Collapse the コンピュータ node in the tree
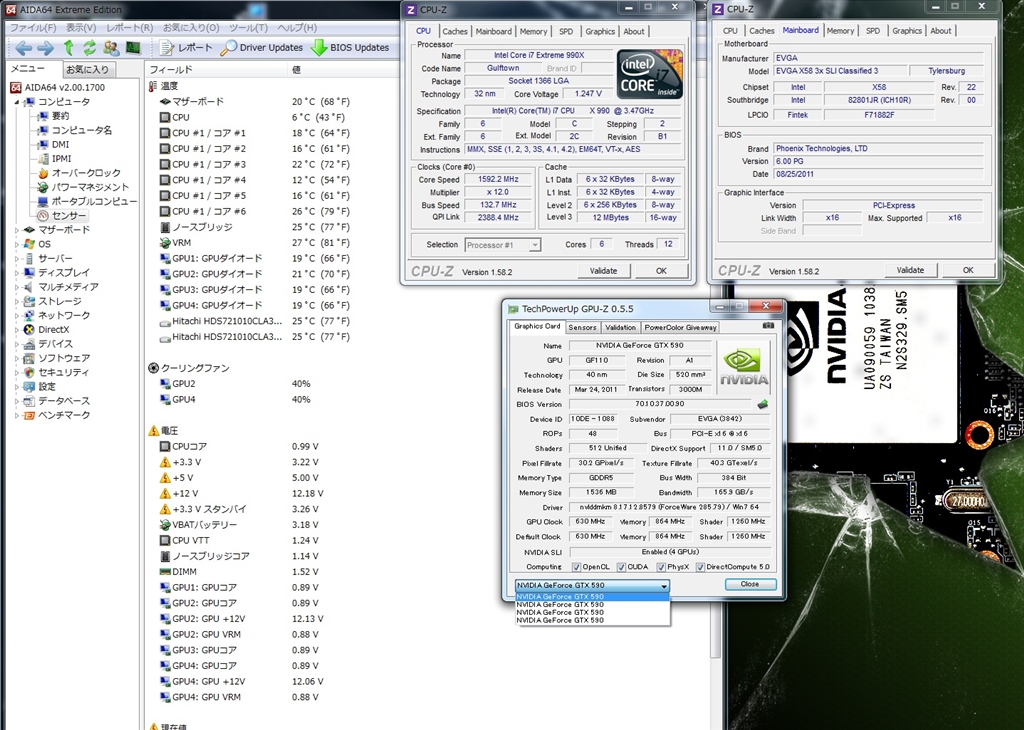Screen dimensions: 1024x730 17,102
